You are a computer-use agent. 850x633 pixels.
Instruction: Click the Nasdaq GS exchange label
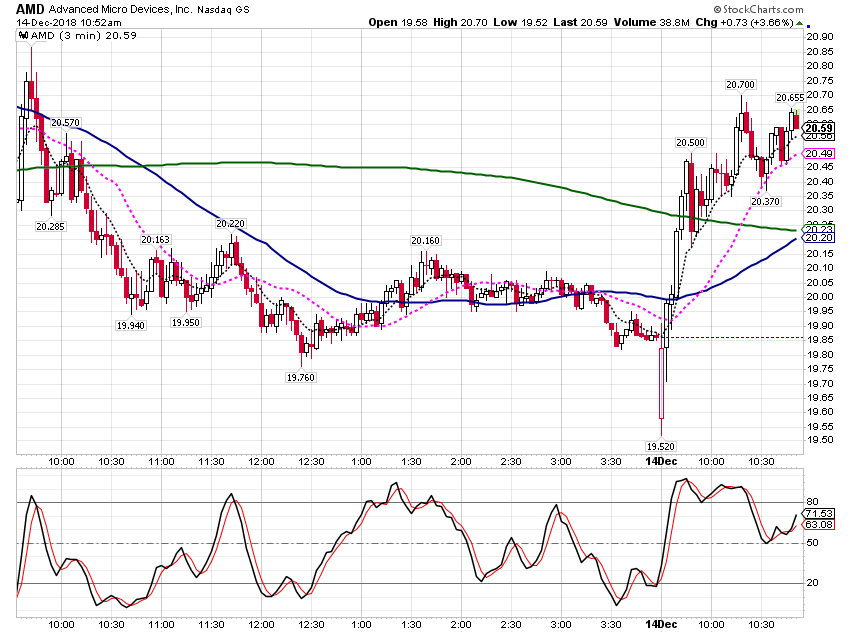[223, 10]
